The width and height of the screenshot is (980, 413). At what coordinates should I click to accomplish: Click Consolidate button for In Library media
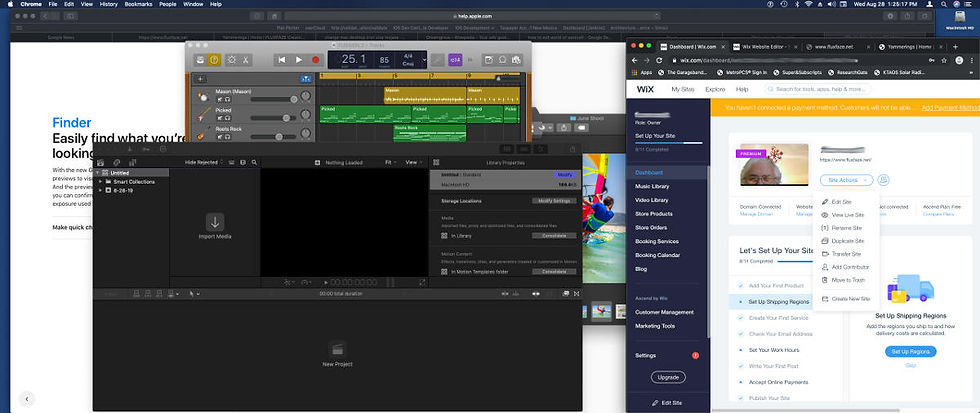(x=554, y=236)
